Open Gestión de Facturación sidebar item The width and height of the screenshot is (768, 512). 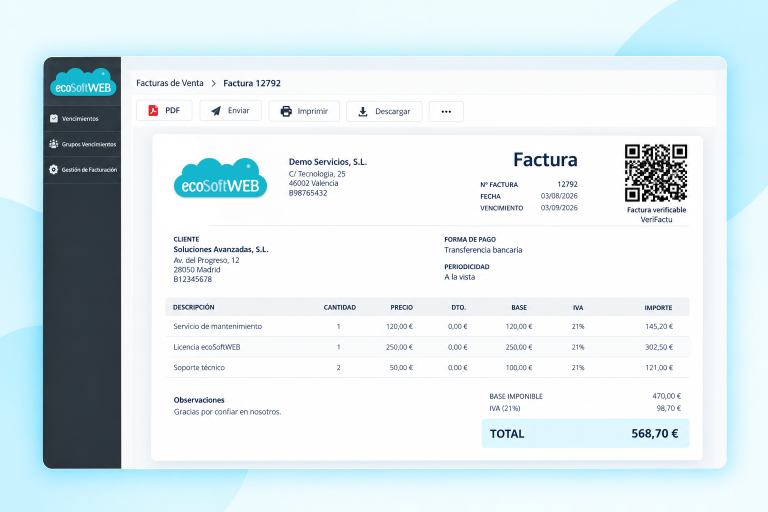[x=82, y=170]
